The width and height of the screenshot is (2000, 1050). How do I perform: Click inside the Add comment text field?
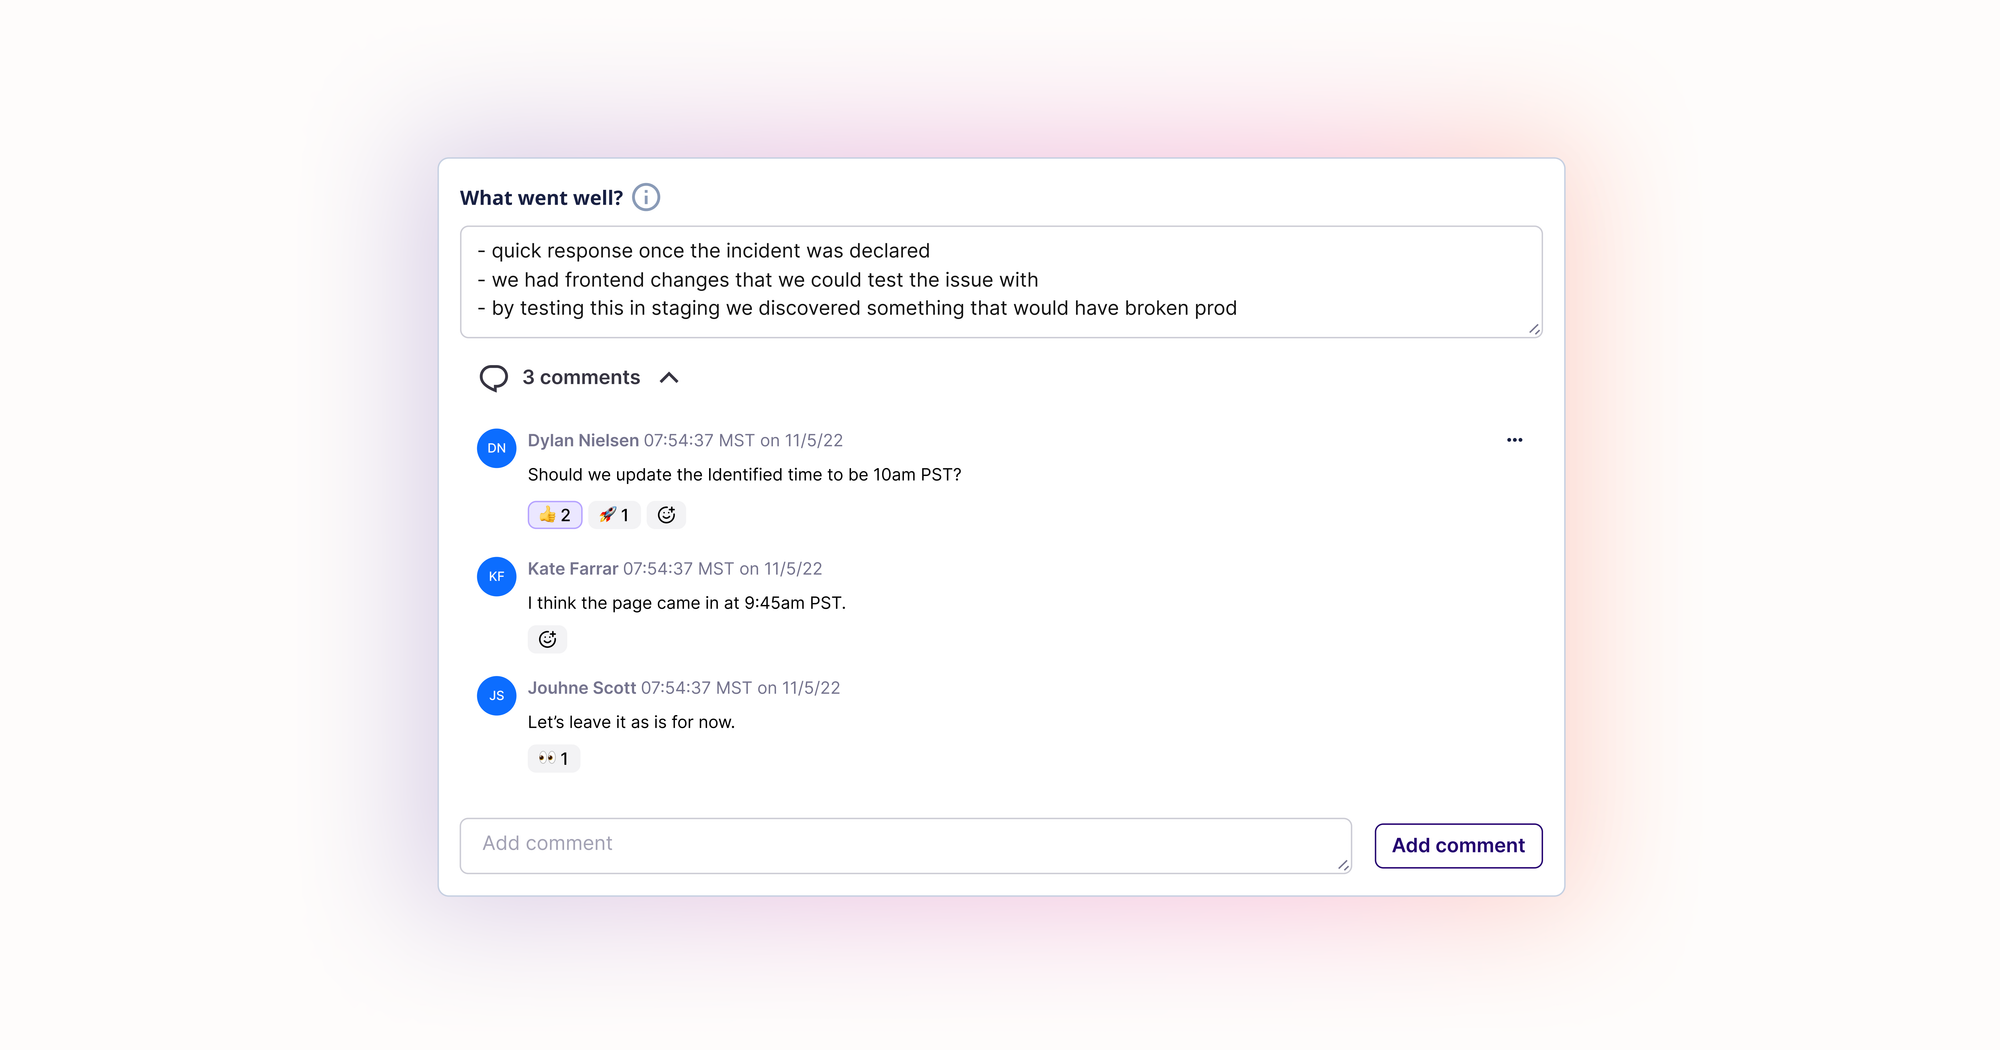900,845
